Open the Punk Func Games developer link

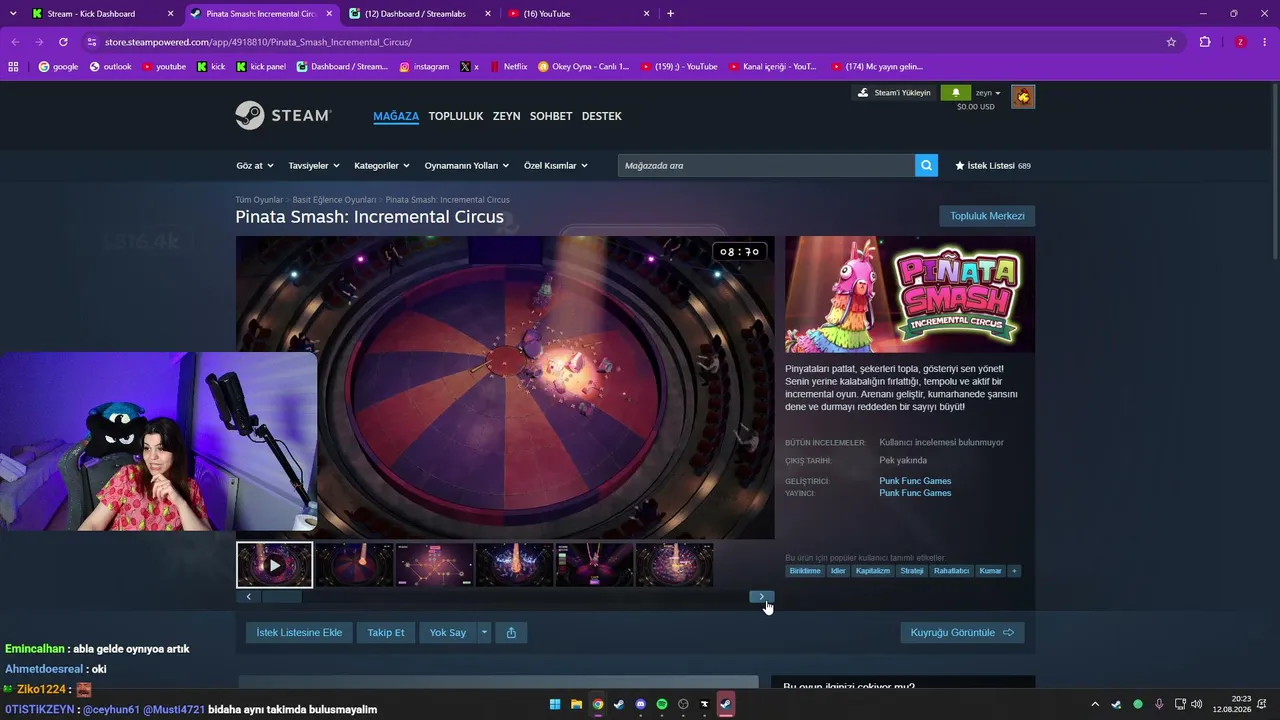coord(915,481)
